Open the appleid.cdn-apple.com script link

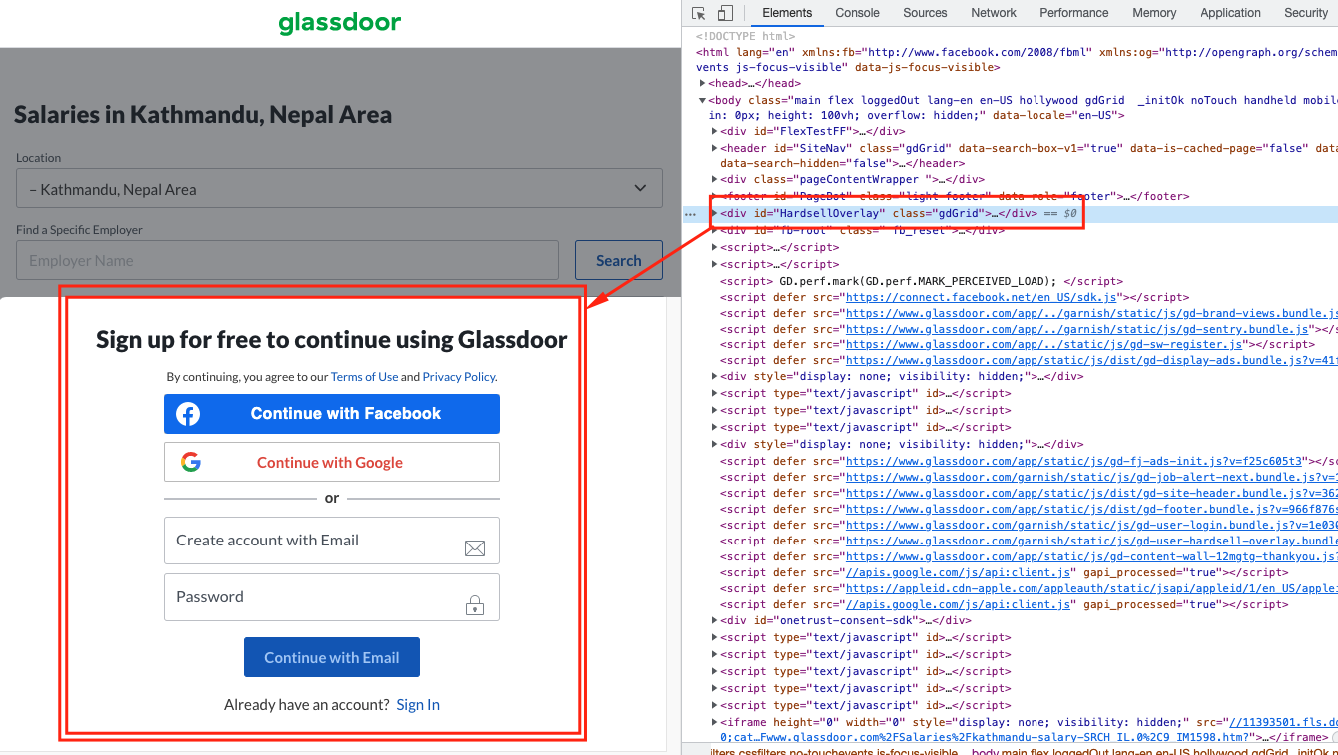[1092, 589]
